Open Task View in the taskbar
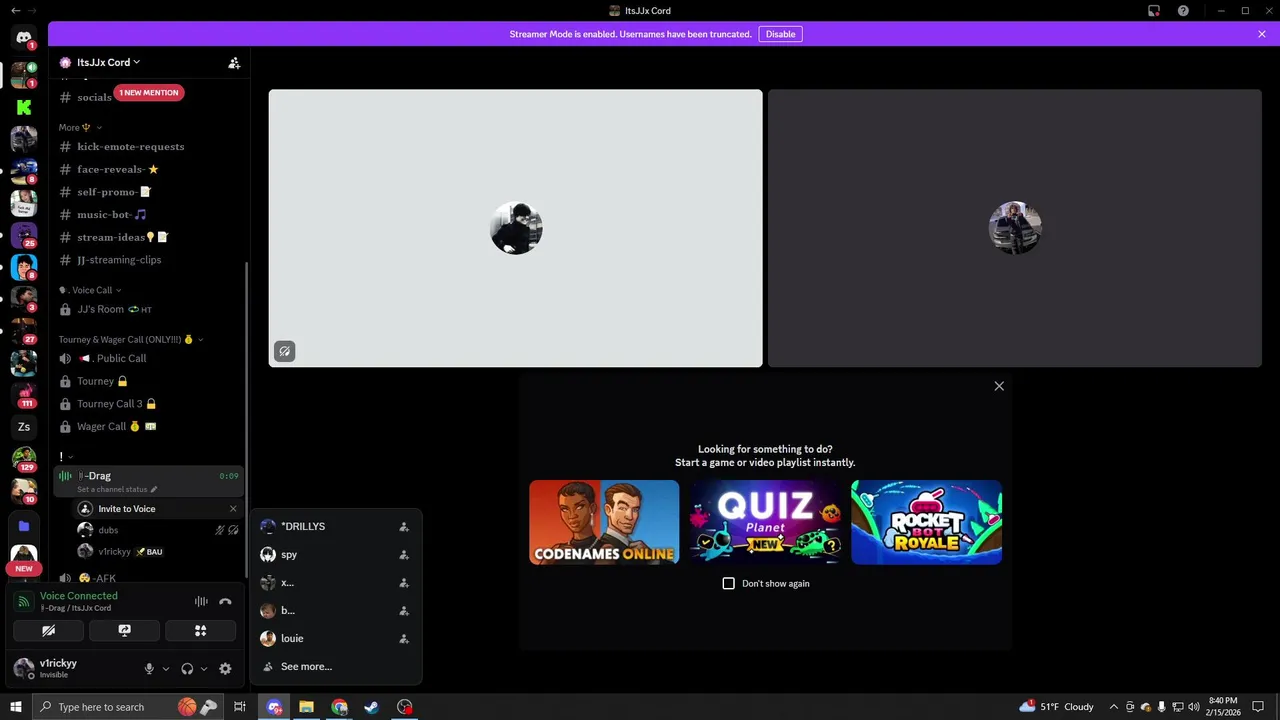The height and width of the screenshot is (720, 1280). [240, 707]
